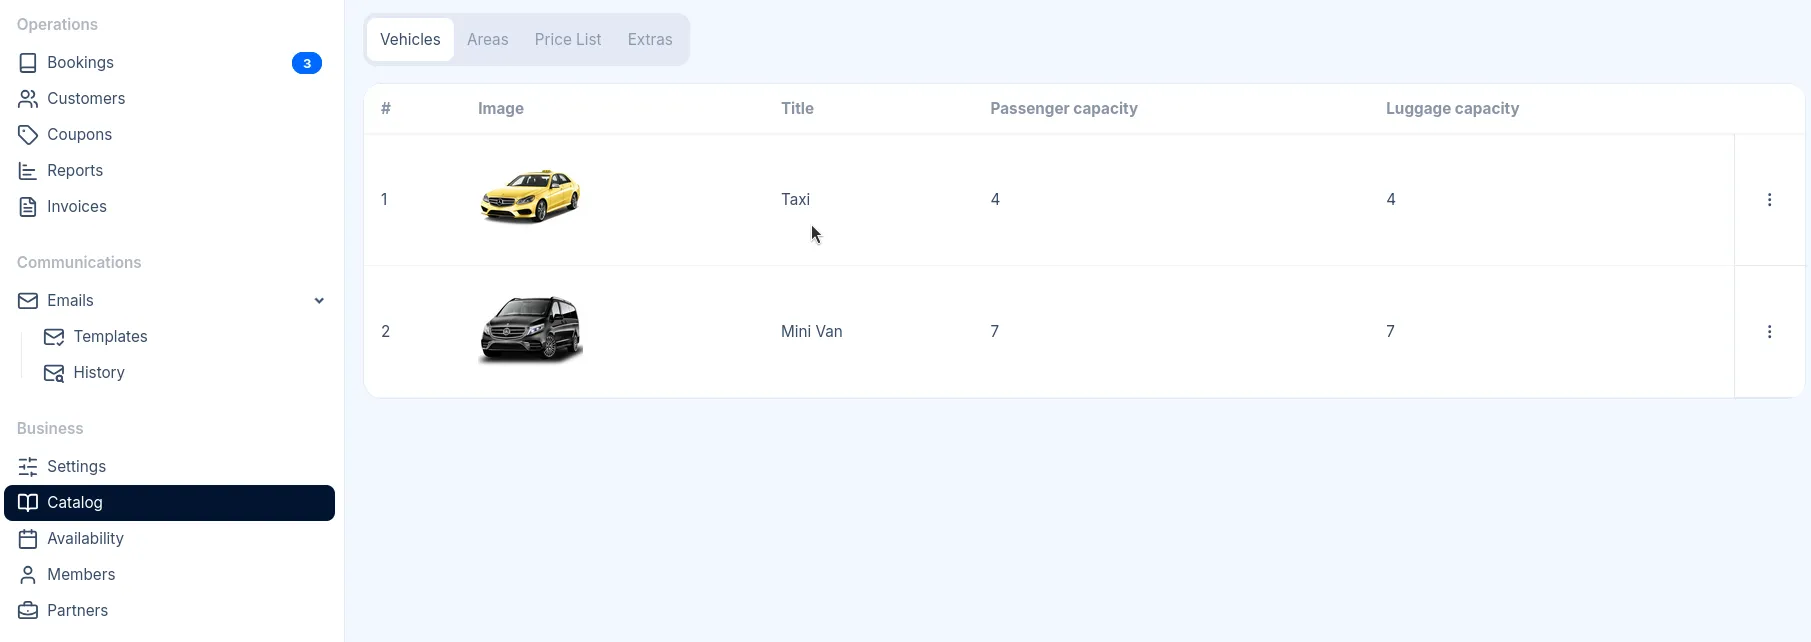Go to email History page
Viewport: 1811px width, 642px height.
pyautogui.click(x=99, y=373)
